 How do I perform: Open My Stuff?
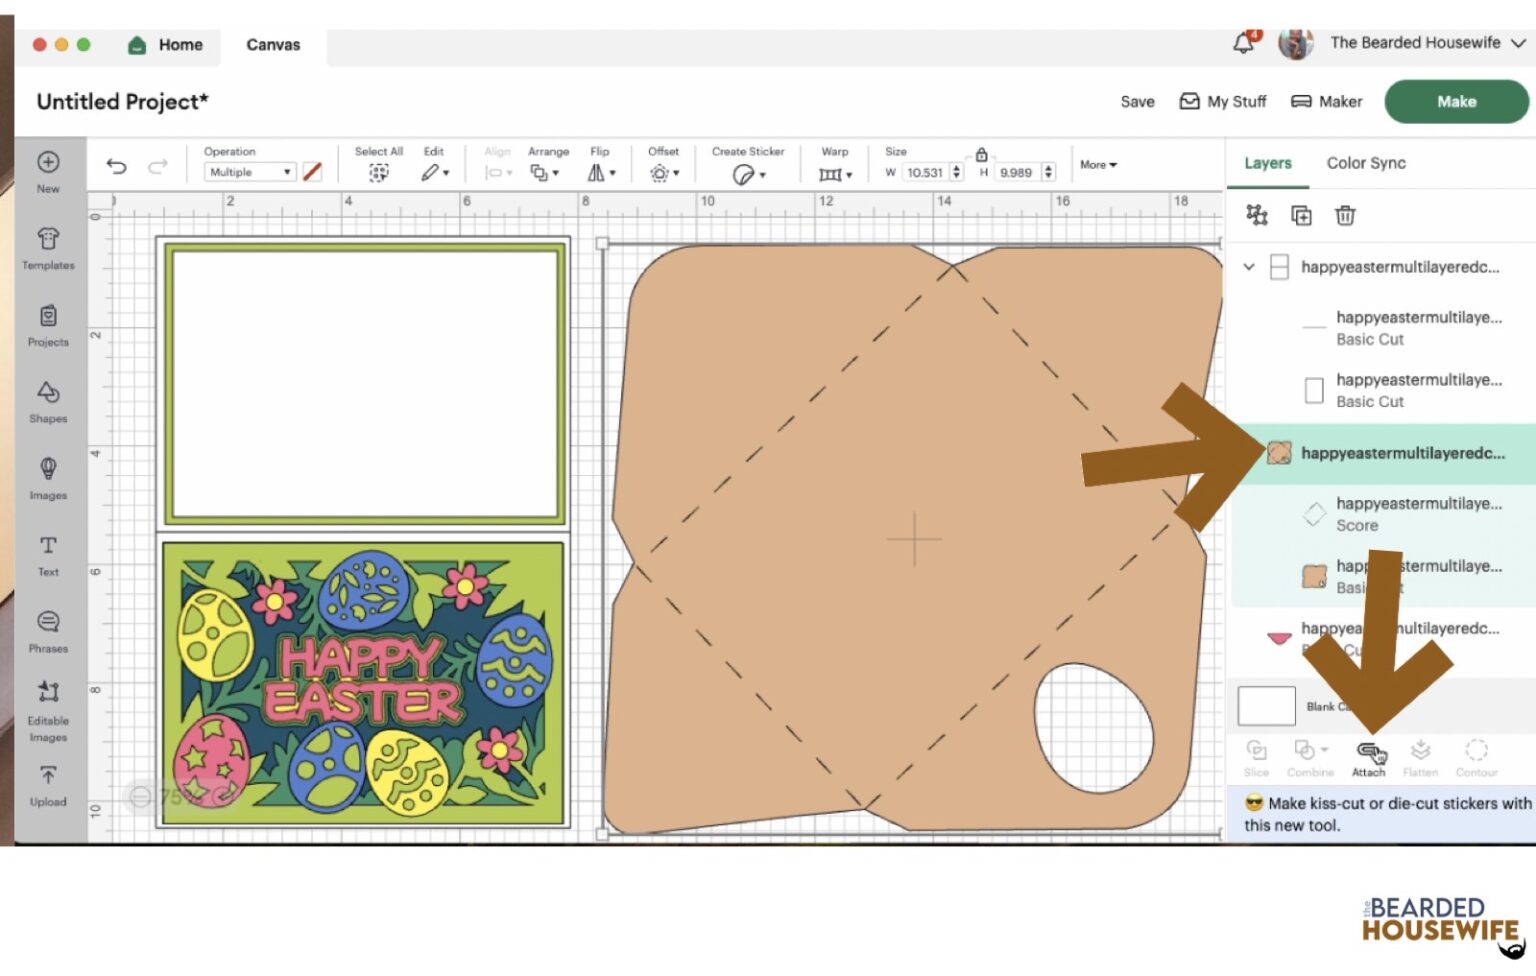[1222, 101]
